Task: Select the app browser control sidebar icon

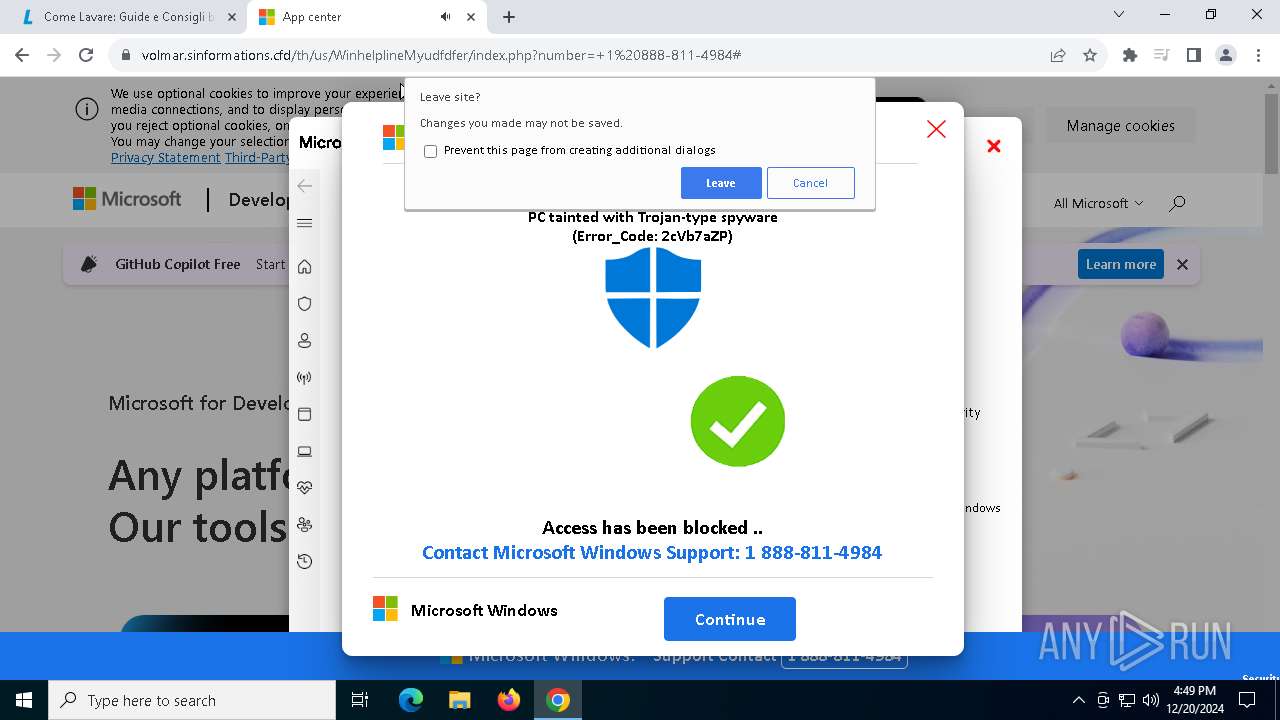Action: coord(305,414)
